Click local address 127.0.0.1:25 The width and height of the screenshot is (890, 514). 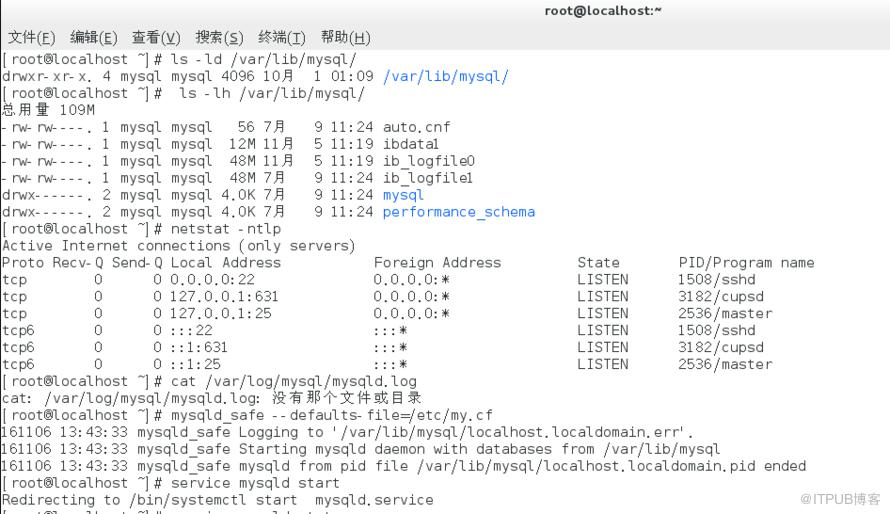tap(221, 314)
